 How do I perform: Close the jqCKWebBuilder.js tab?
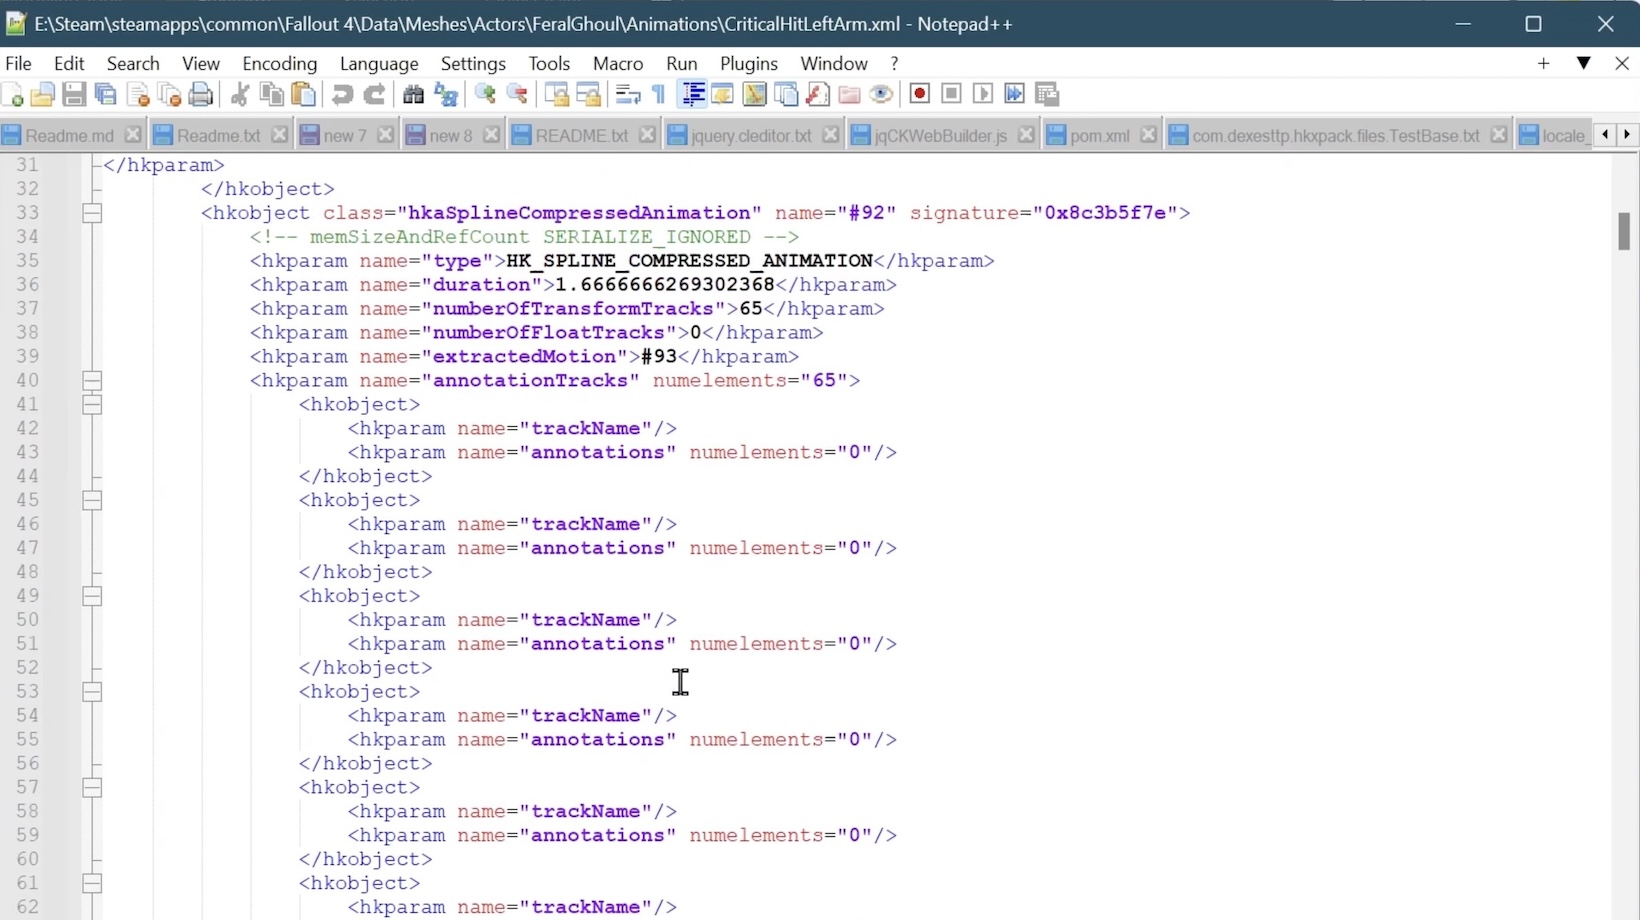click(x=1026, y=134)
